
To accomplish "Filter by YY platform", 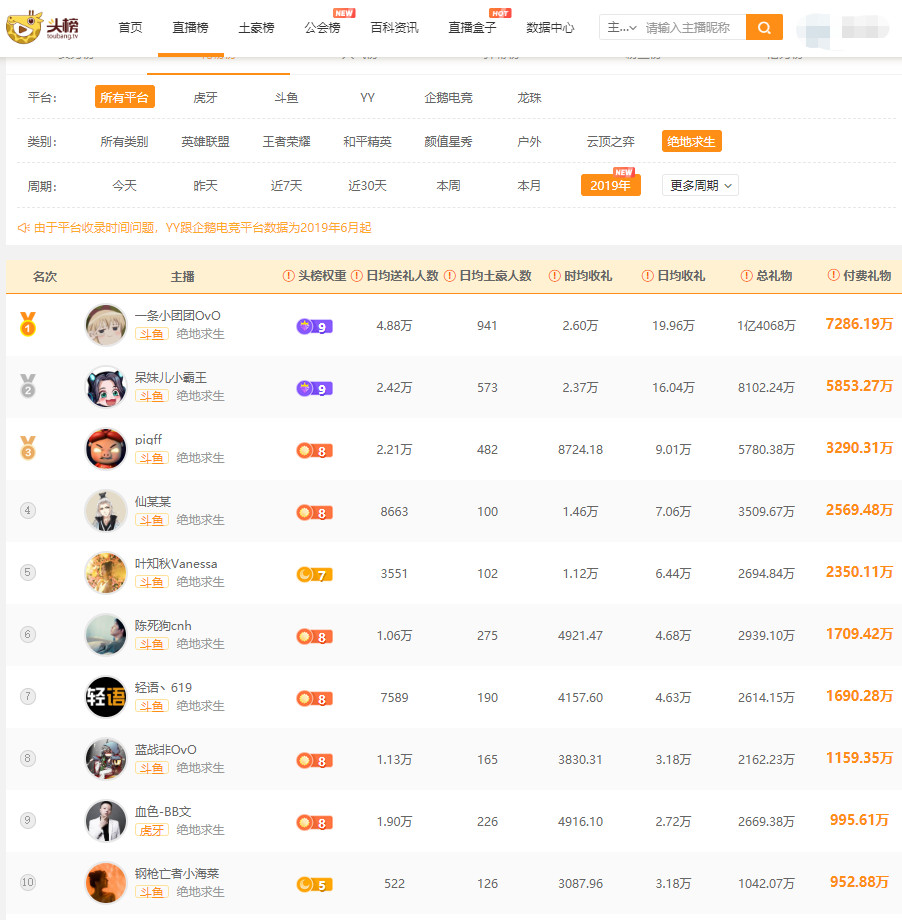I will [x=367, y=97].
